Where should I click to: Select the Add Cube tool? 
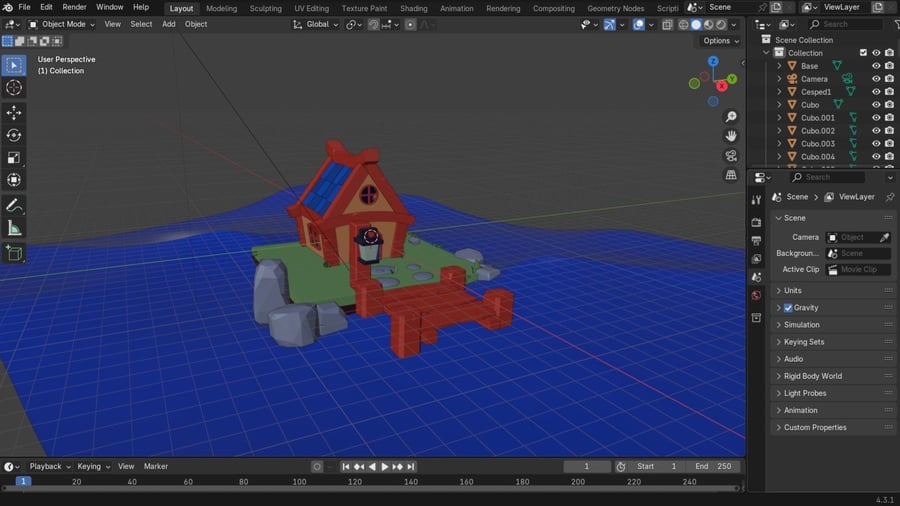tap(14, 254)
